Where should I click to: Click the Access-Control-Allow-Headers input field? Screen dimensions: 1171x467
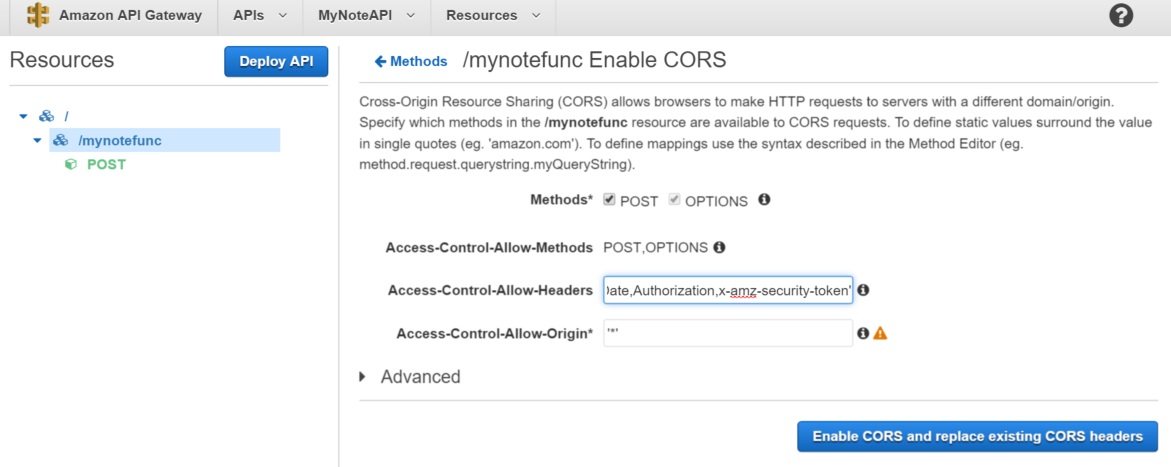728,290
